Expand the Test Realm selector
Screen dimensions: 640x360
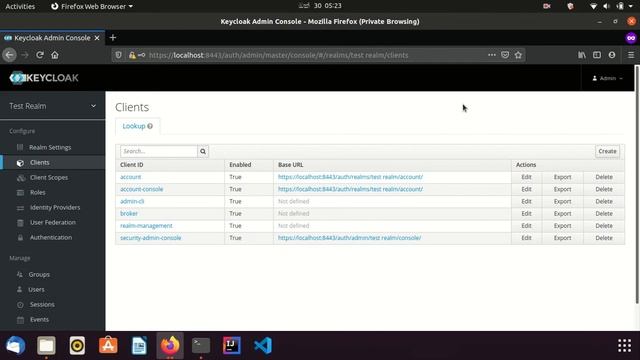[x=52, y=106]
